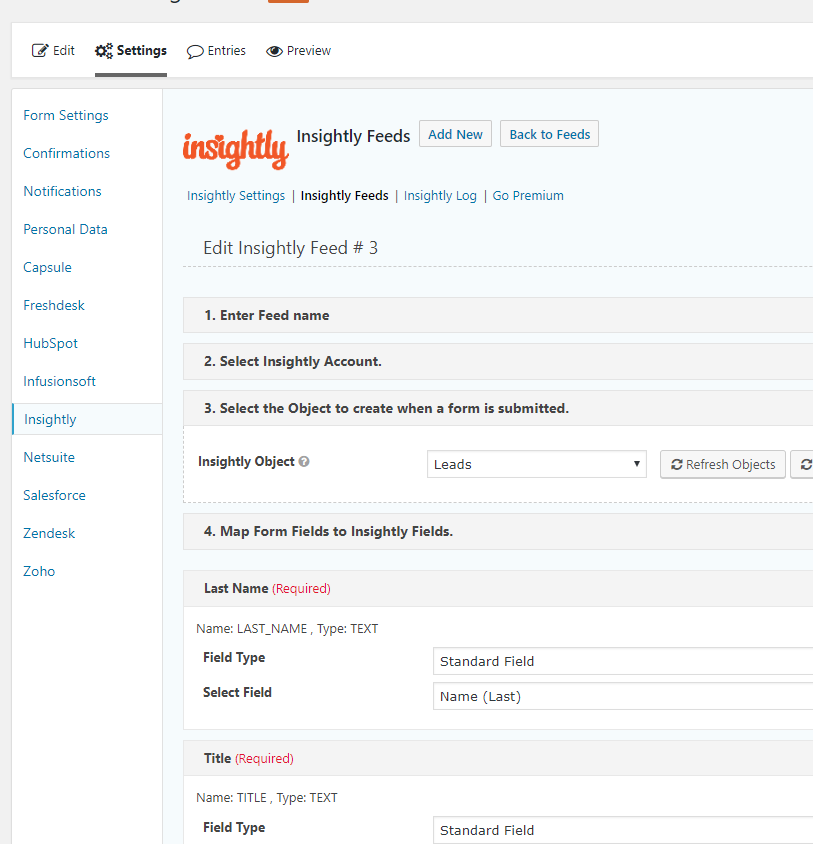Image resolution: width=813 pixels, height=844 pixels.
Task: Select Zendesk in sidebar
Action: coord(49,533)
